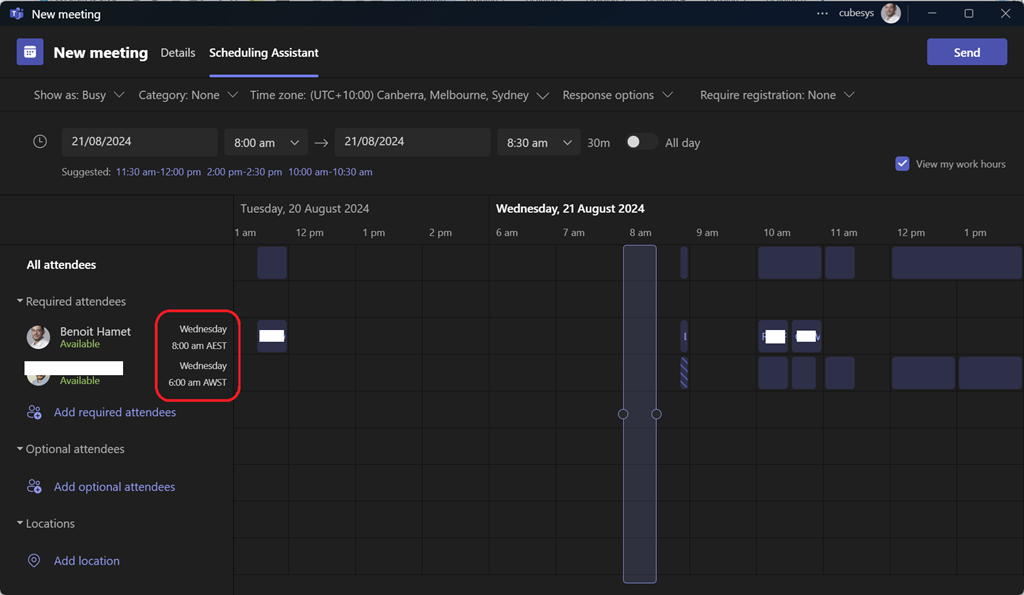Switch to the Details tab
The width and height of the screenshot is (1024, 595).
pyautogui.click(x=178, y=53)
